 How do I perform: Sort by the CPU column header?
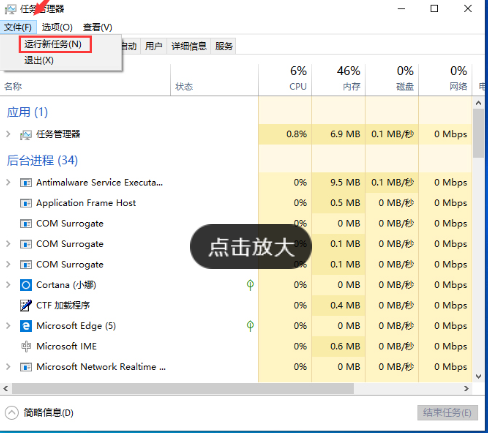[285, 79]
